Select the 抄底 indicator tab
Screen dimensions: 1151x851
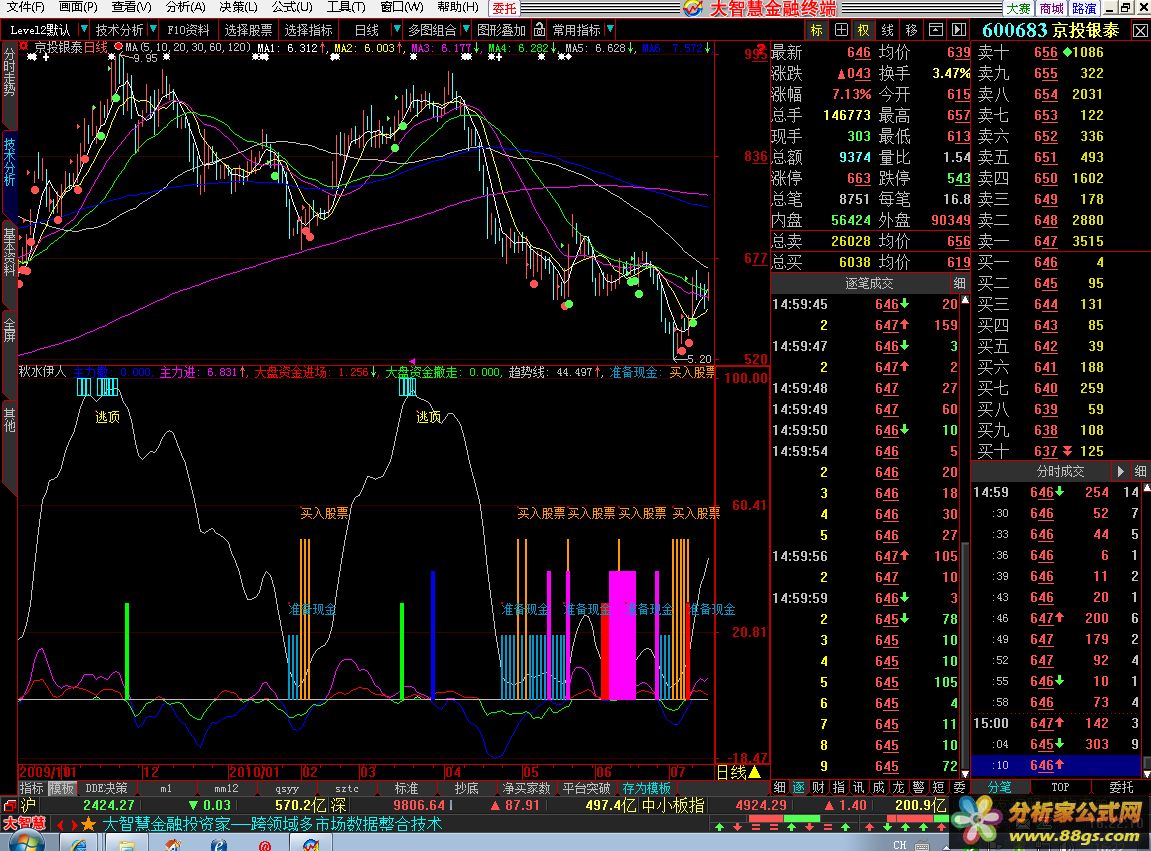(466, 788)
